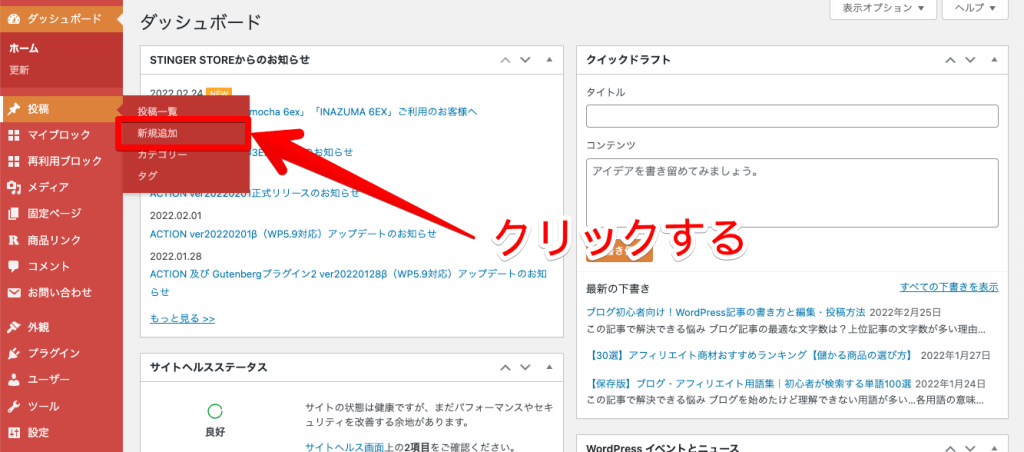This screenshot has height=452, width=1024.
Task: Choose タグ from the flyout menu
Action: [x=147, y=176]
